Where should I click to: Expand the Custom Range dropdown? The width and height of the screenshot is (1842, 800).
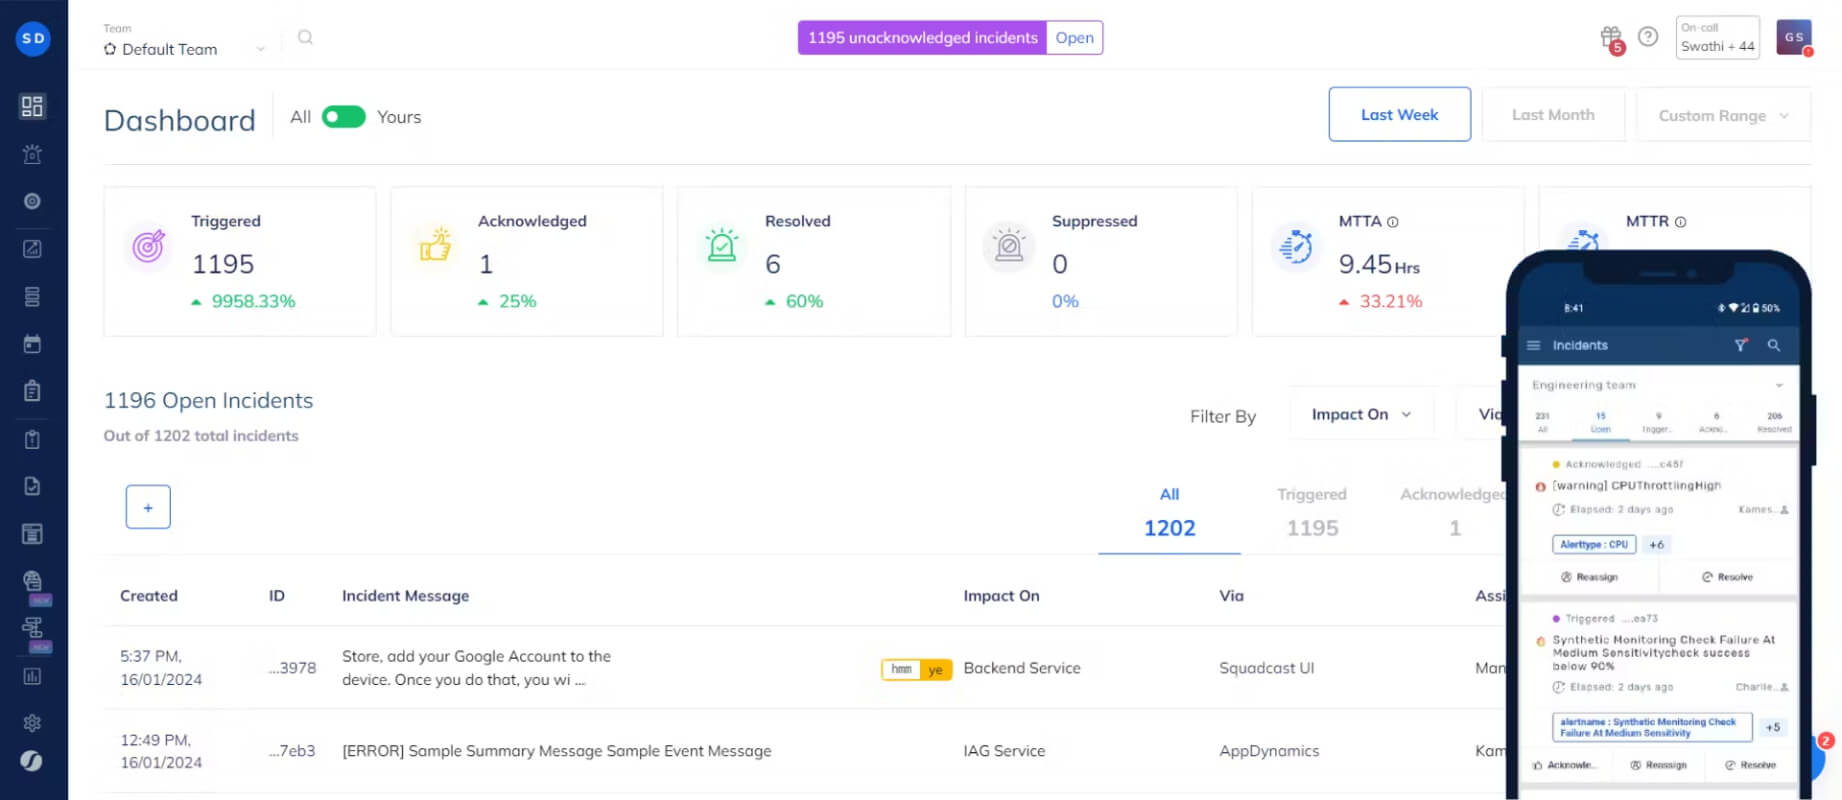(1723, 115)
